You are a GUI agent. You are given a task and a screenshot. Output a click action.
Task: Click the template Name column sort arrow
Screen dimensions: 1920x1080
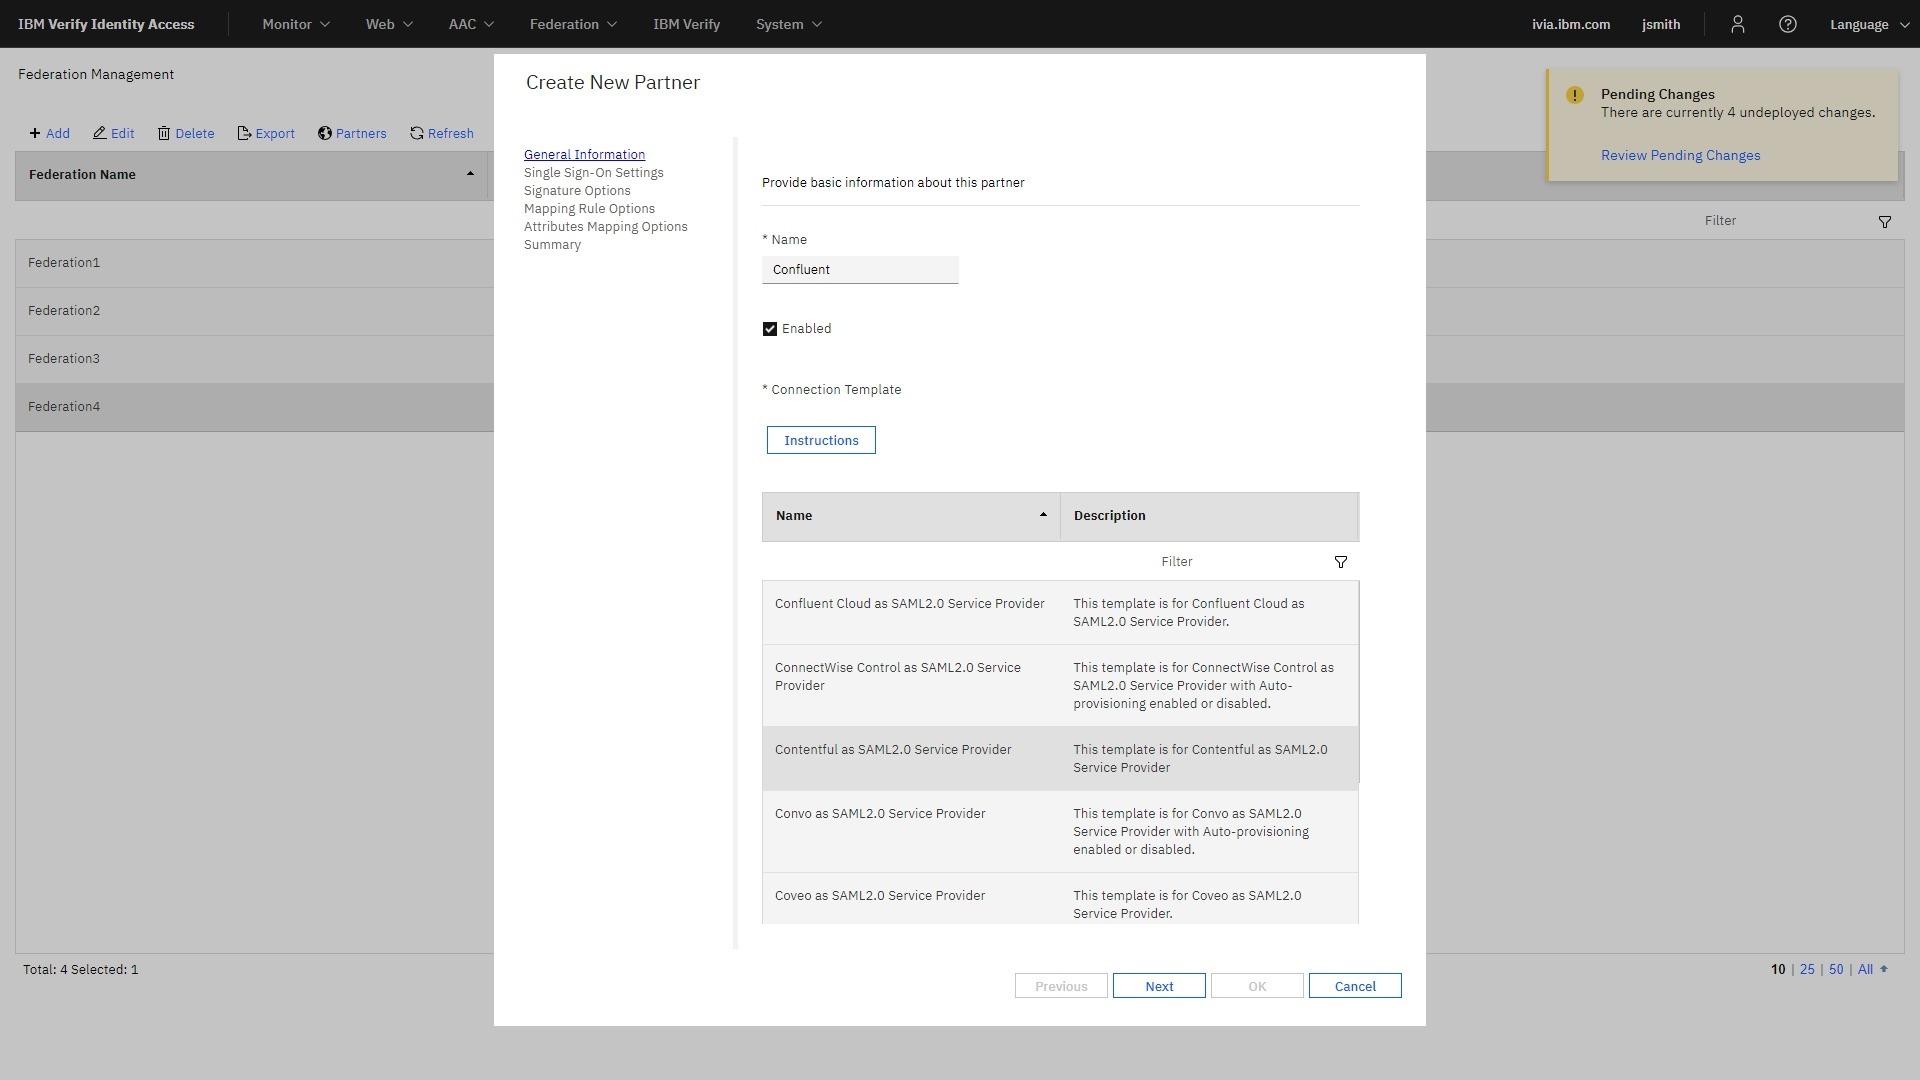1043,515
